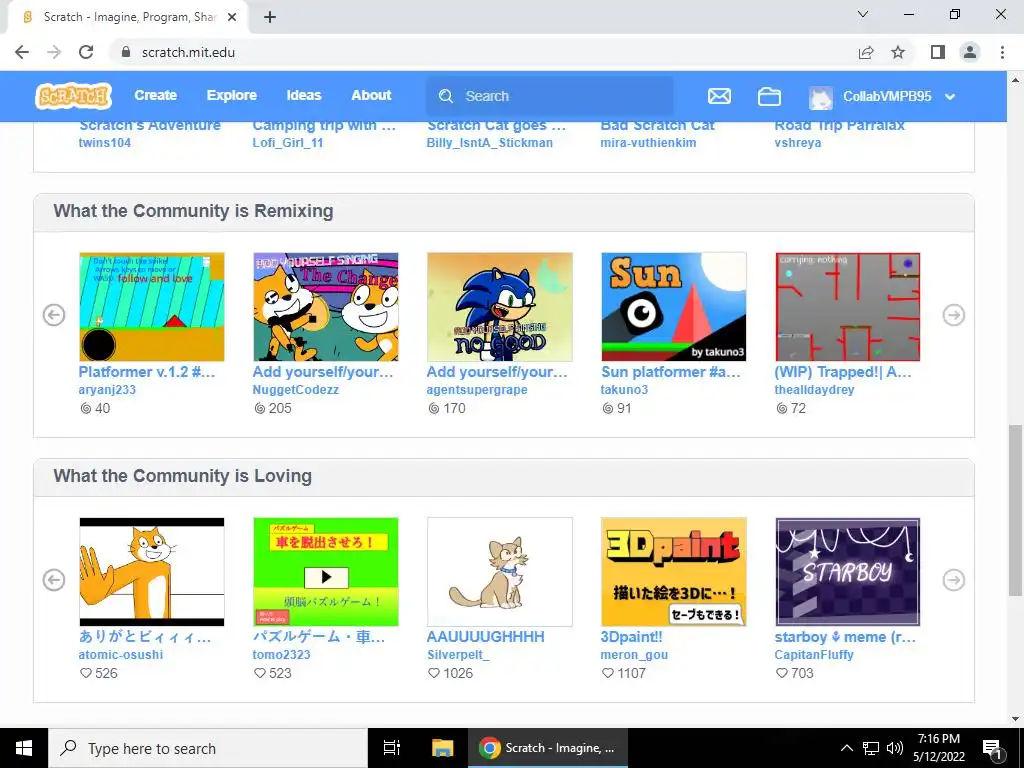Screen dimensions: 1024x768
Task: Go back in Loving carousel arrow
Action: [54, 580]
